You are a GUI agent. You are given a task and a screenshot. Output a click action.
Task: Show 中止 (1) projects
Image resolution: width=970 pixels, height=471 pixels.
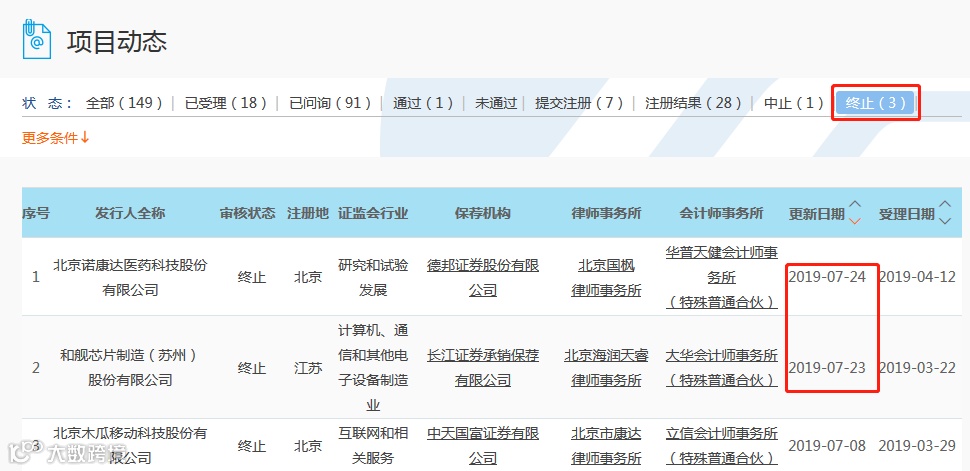(794, 103)
